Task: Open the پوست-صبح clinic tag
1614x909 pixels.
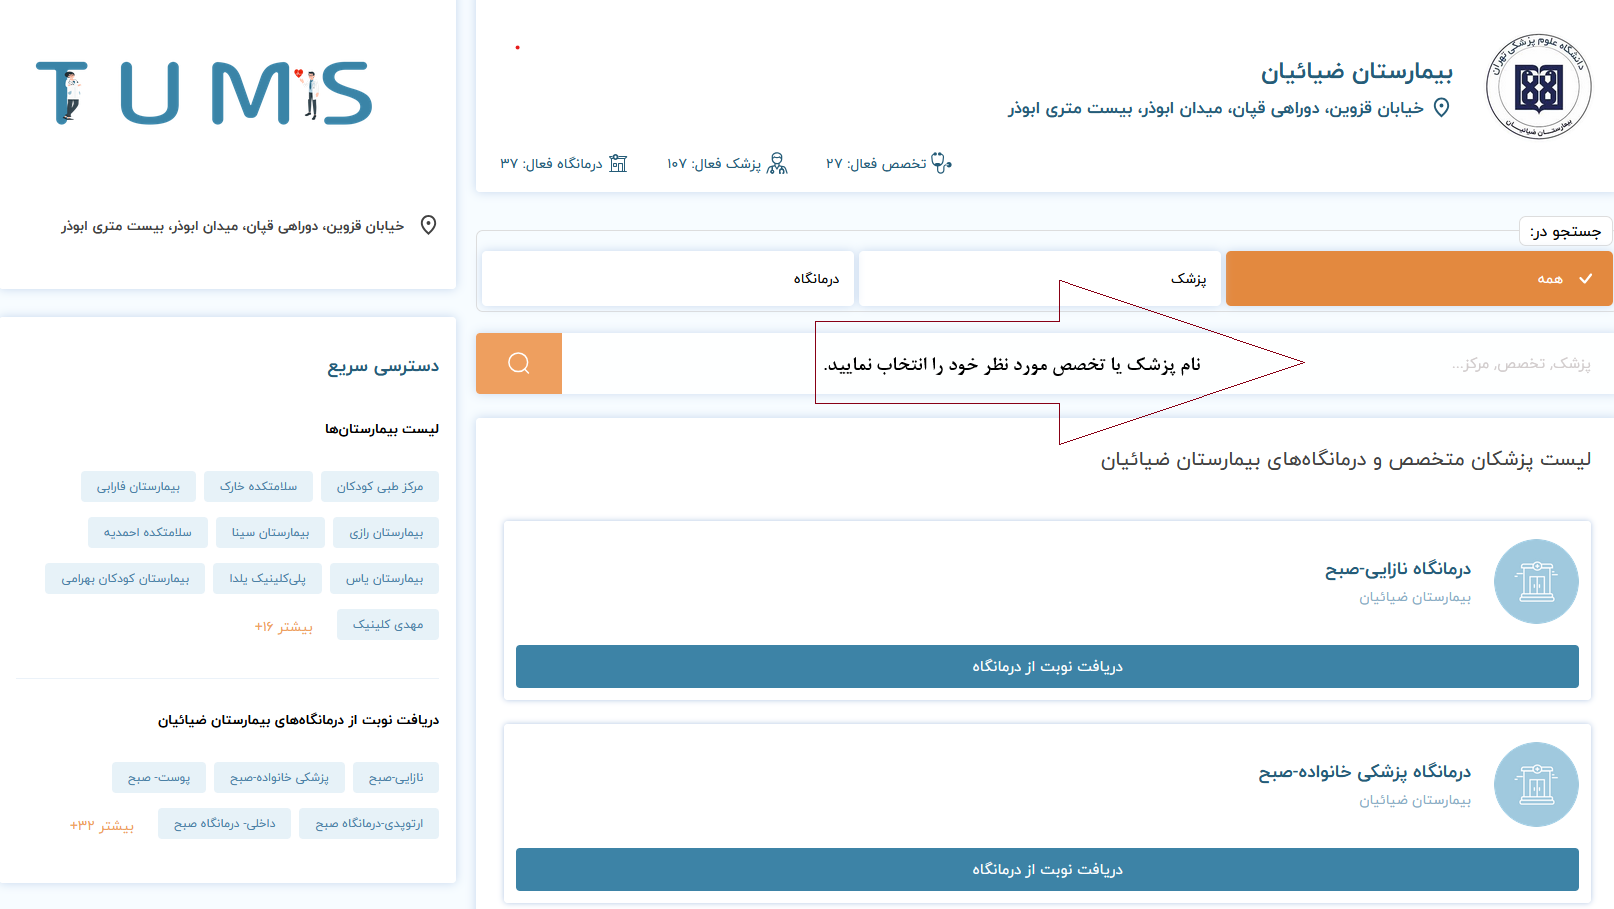Action: click(159, 778)
